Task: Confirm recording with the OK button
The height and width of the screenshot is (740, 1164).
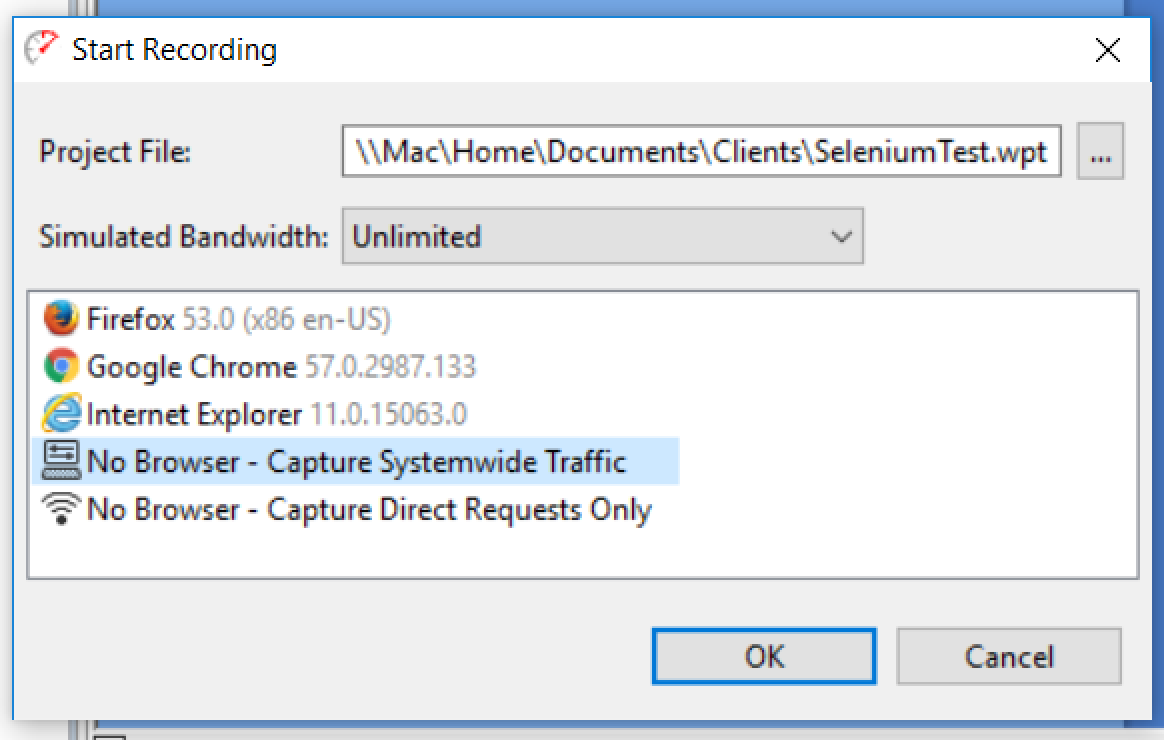Action: pos(764,656)
